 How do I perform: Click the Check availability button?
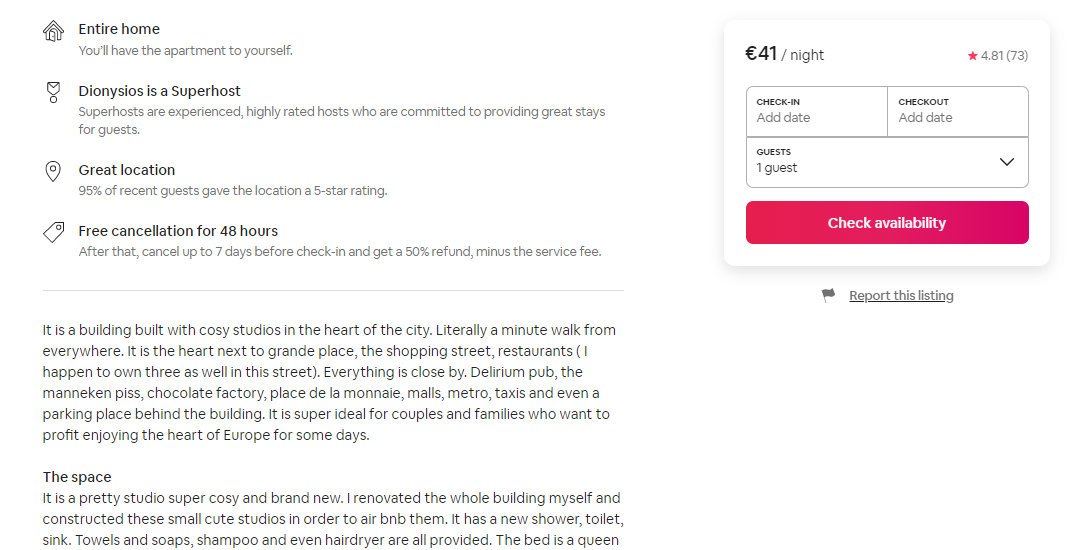tap(887, 223)
